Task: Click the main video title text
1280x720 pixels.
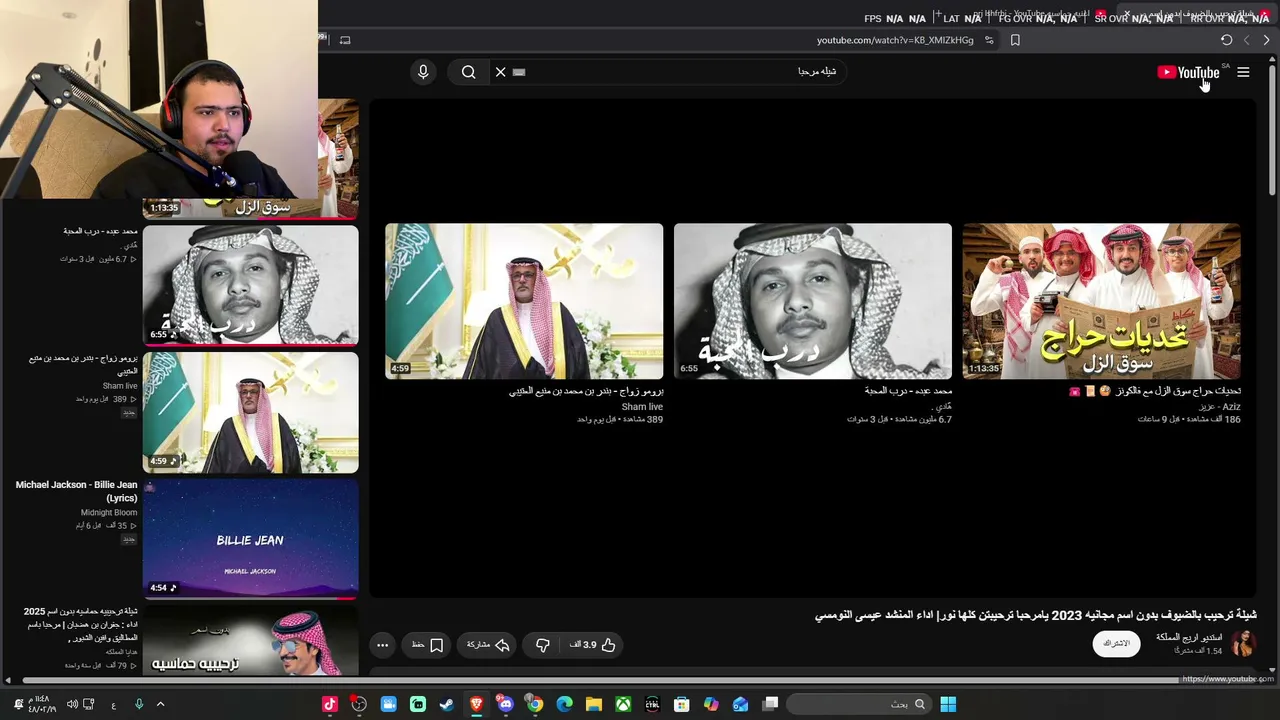Action: [1035, 615]
